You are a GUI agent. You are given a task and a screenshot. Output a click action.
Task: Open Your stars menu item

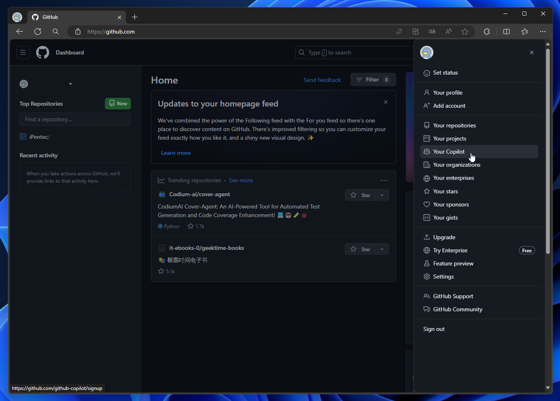point(479,191)
